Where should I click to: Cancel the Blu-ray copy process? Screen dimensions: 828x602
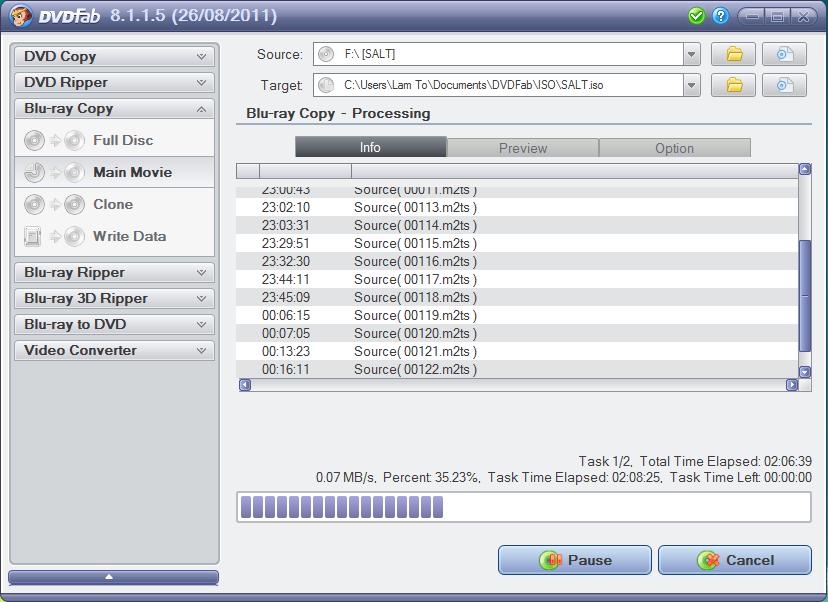(x=735, y=560)
